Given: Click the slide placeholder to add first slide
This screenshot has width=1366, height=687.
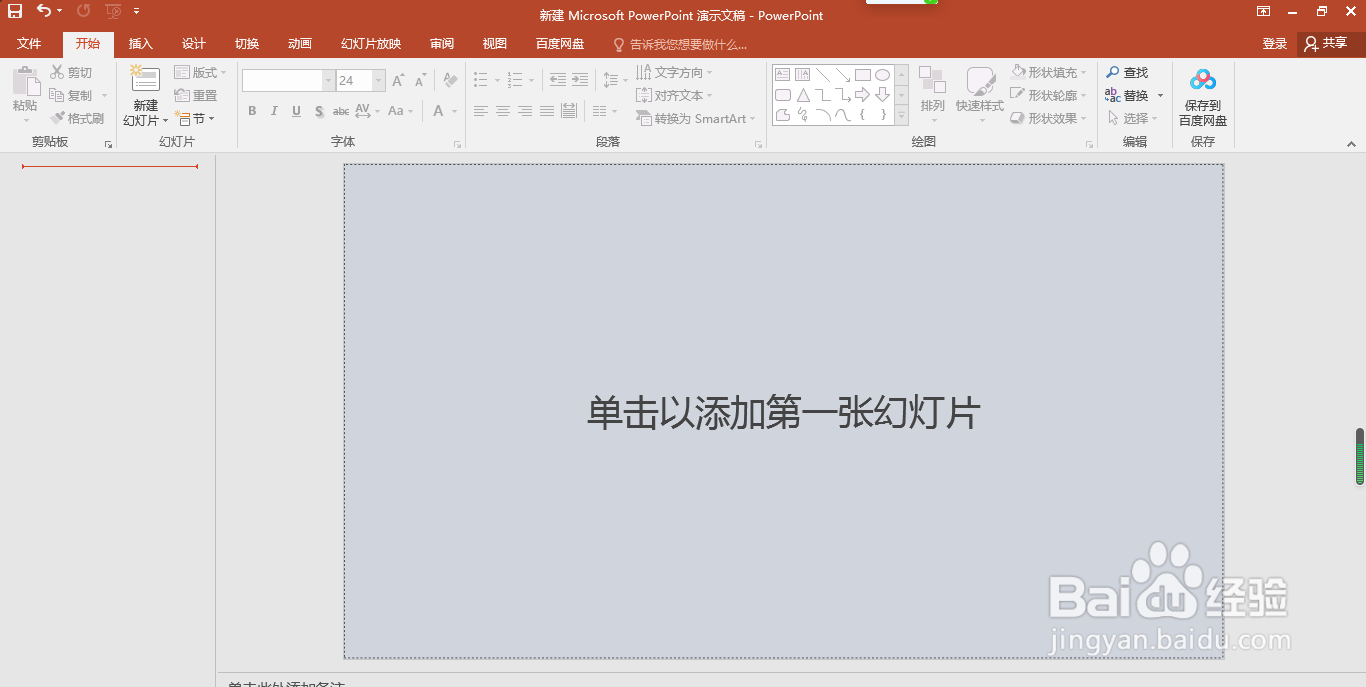Looking at the screenshot, I should tap(783, 413).
